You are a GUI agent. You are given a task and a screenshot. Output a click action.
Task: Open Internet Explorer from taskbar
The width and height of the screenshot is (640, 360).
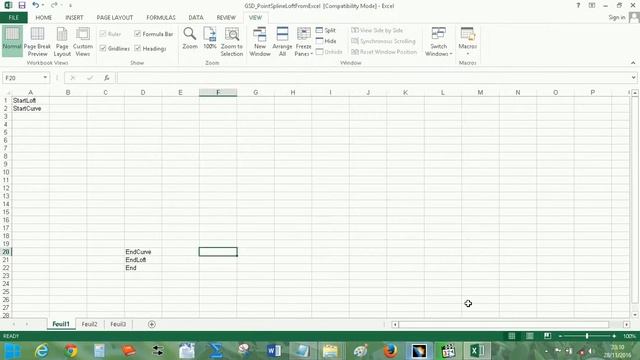point(42,351)
